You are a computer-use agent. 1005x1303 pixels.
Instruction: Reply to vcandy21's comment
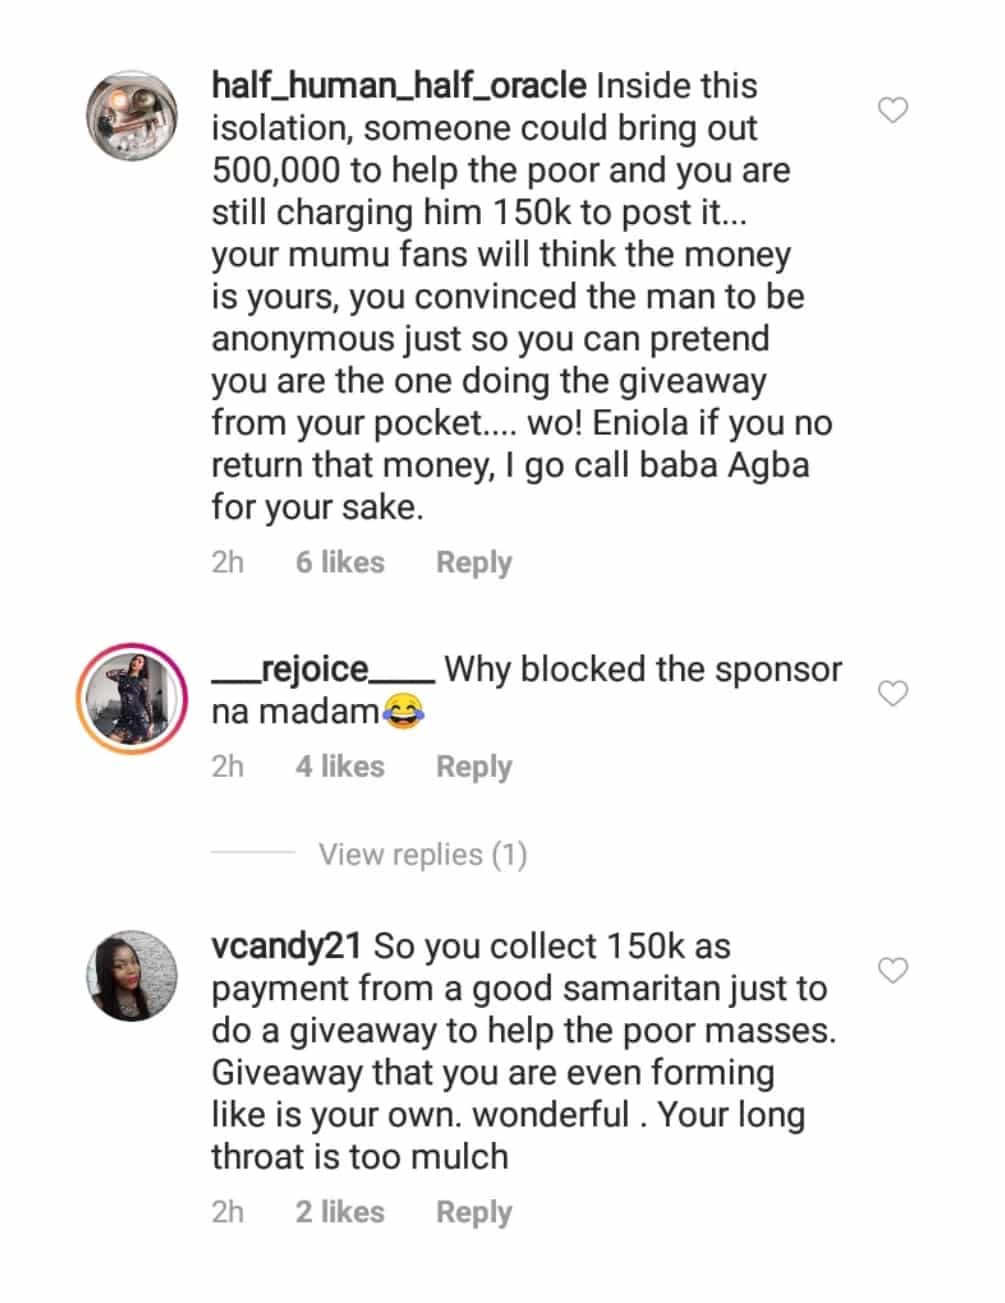[x=473, y=1212]
